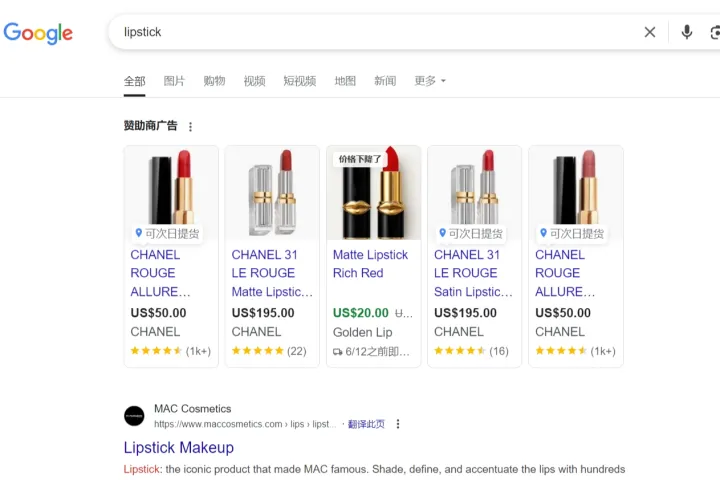Click Golden Lip seller name

point(362,333)
